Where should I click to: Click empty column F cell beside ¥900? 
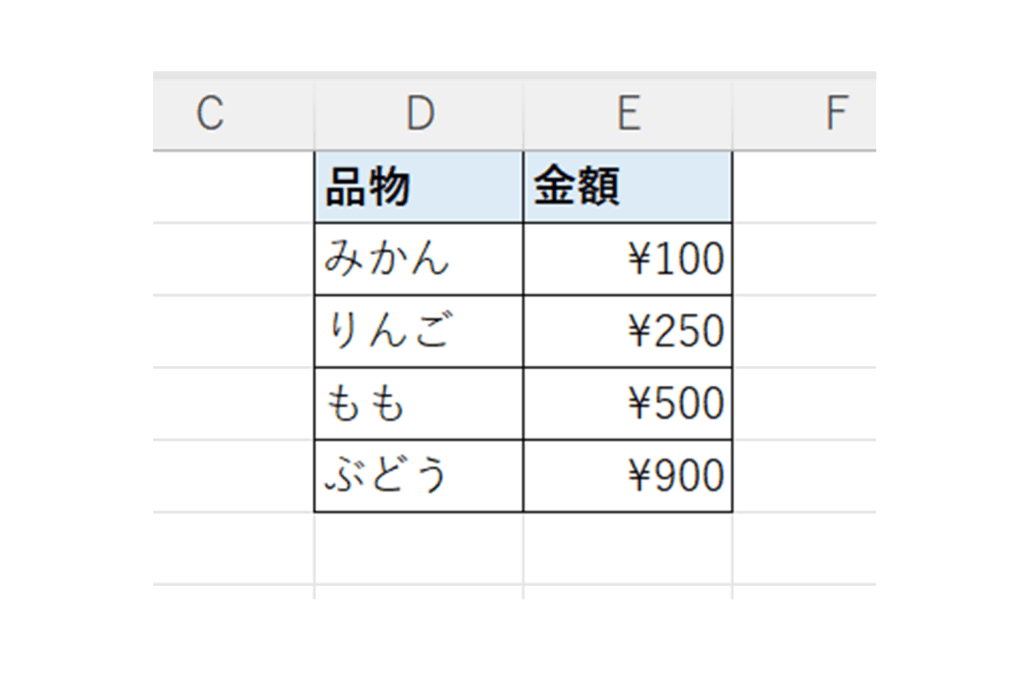[804, 475]
